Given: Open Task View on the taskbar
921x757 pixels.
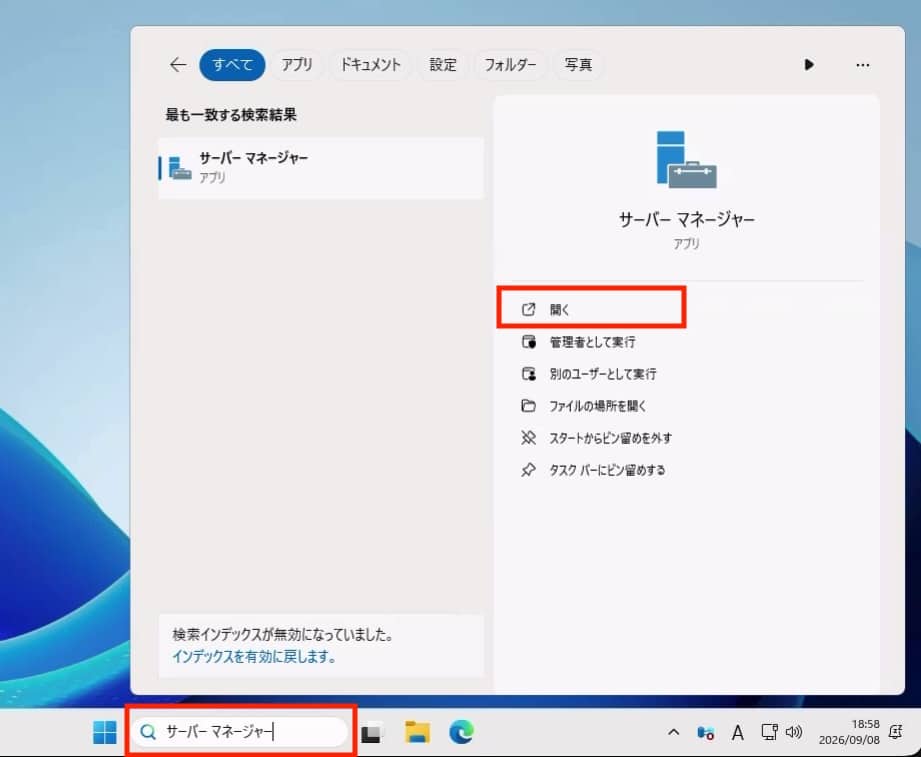Looking at the screenshot, I should (x=371, y=732).
